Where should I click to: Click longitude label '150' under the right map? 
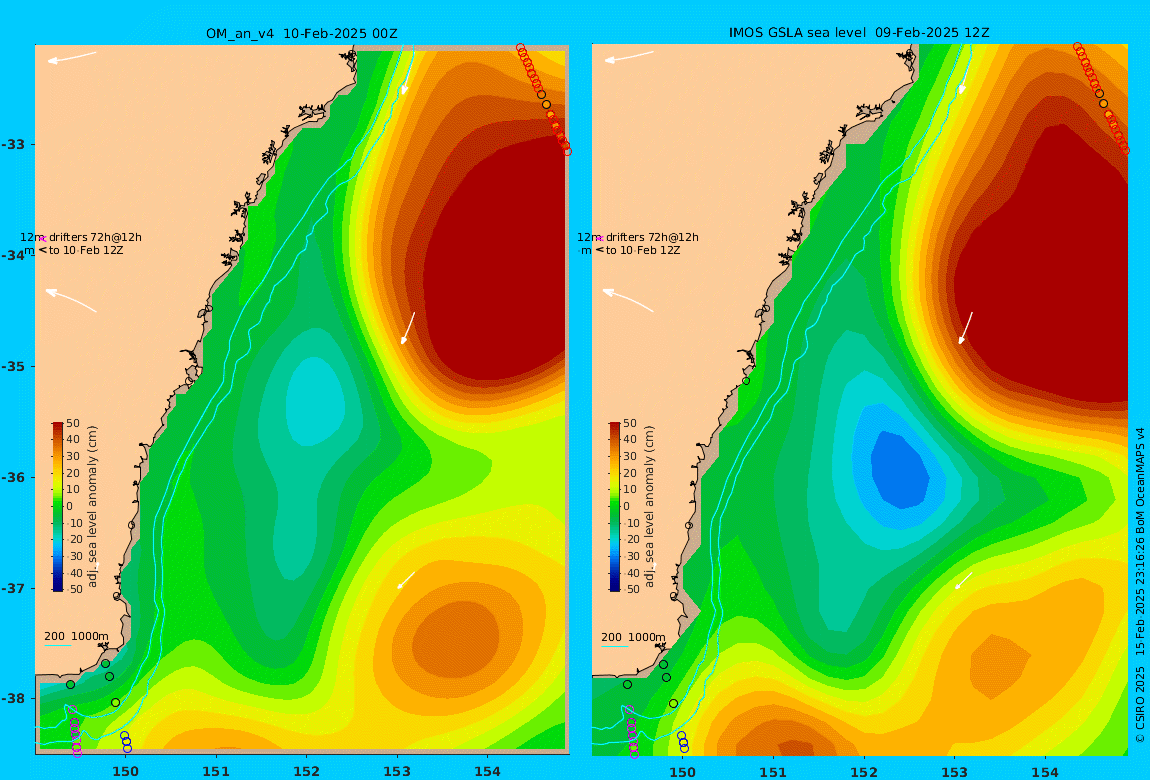coord(683,771)
